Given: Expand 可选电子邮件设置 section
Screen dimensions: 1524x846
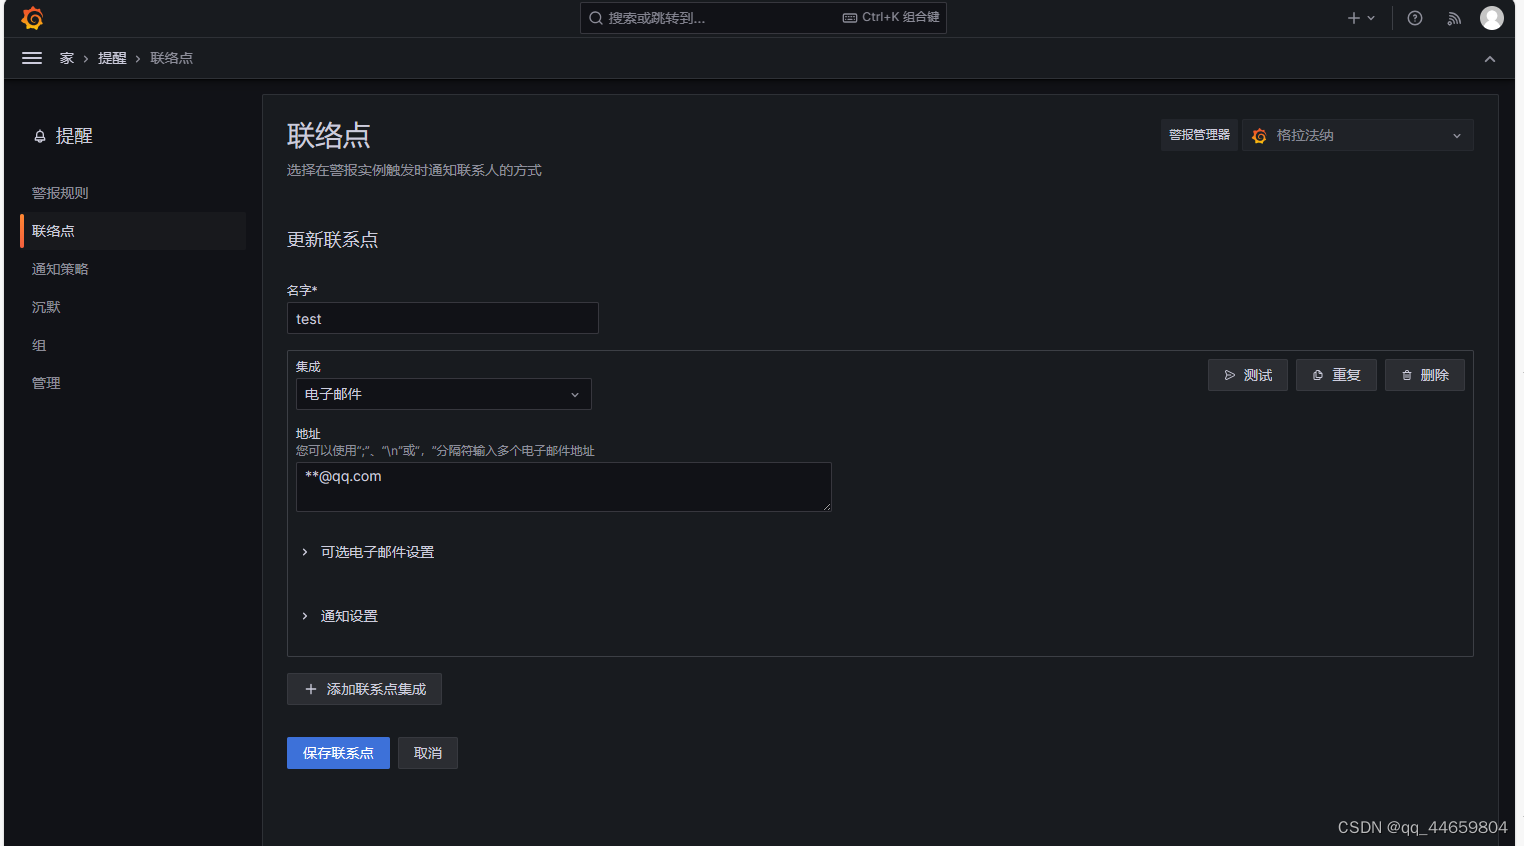Looking at the screenshot, I should (x=378, y=551).
